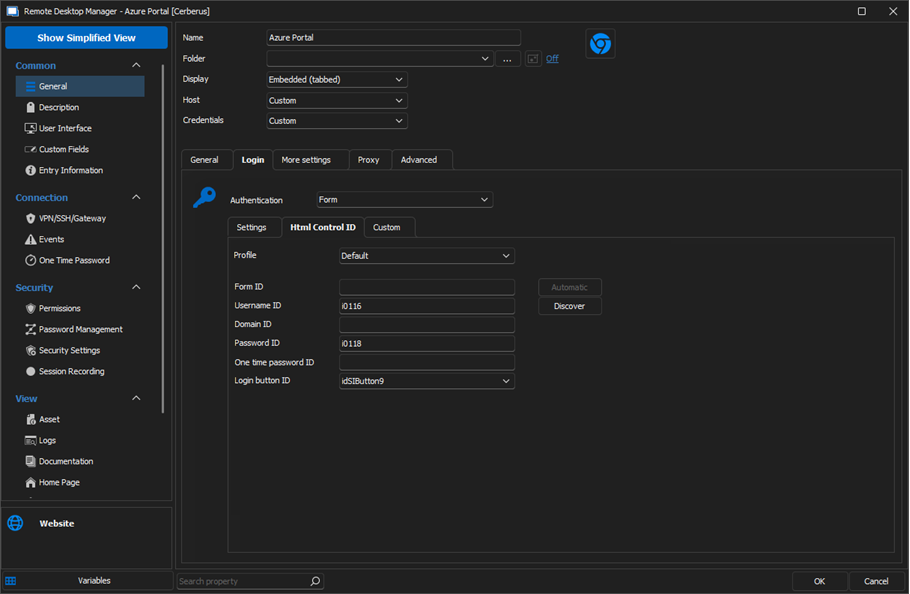Viewport: 910px width, 594px height.
Task: Click the Home Page house icon
Action: (31, 483)
